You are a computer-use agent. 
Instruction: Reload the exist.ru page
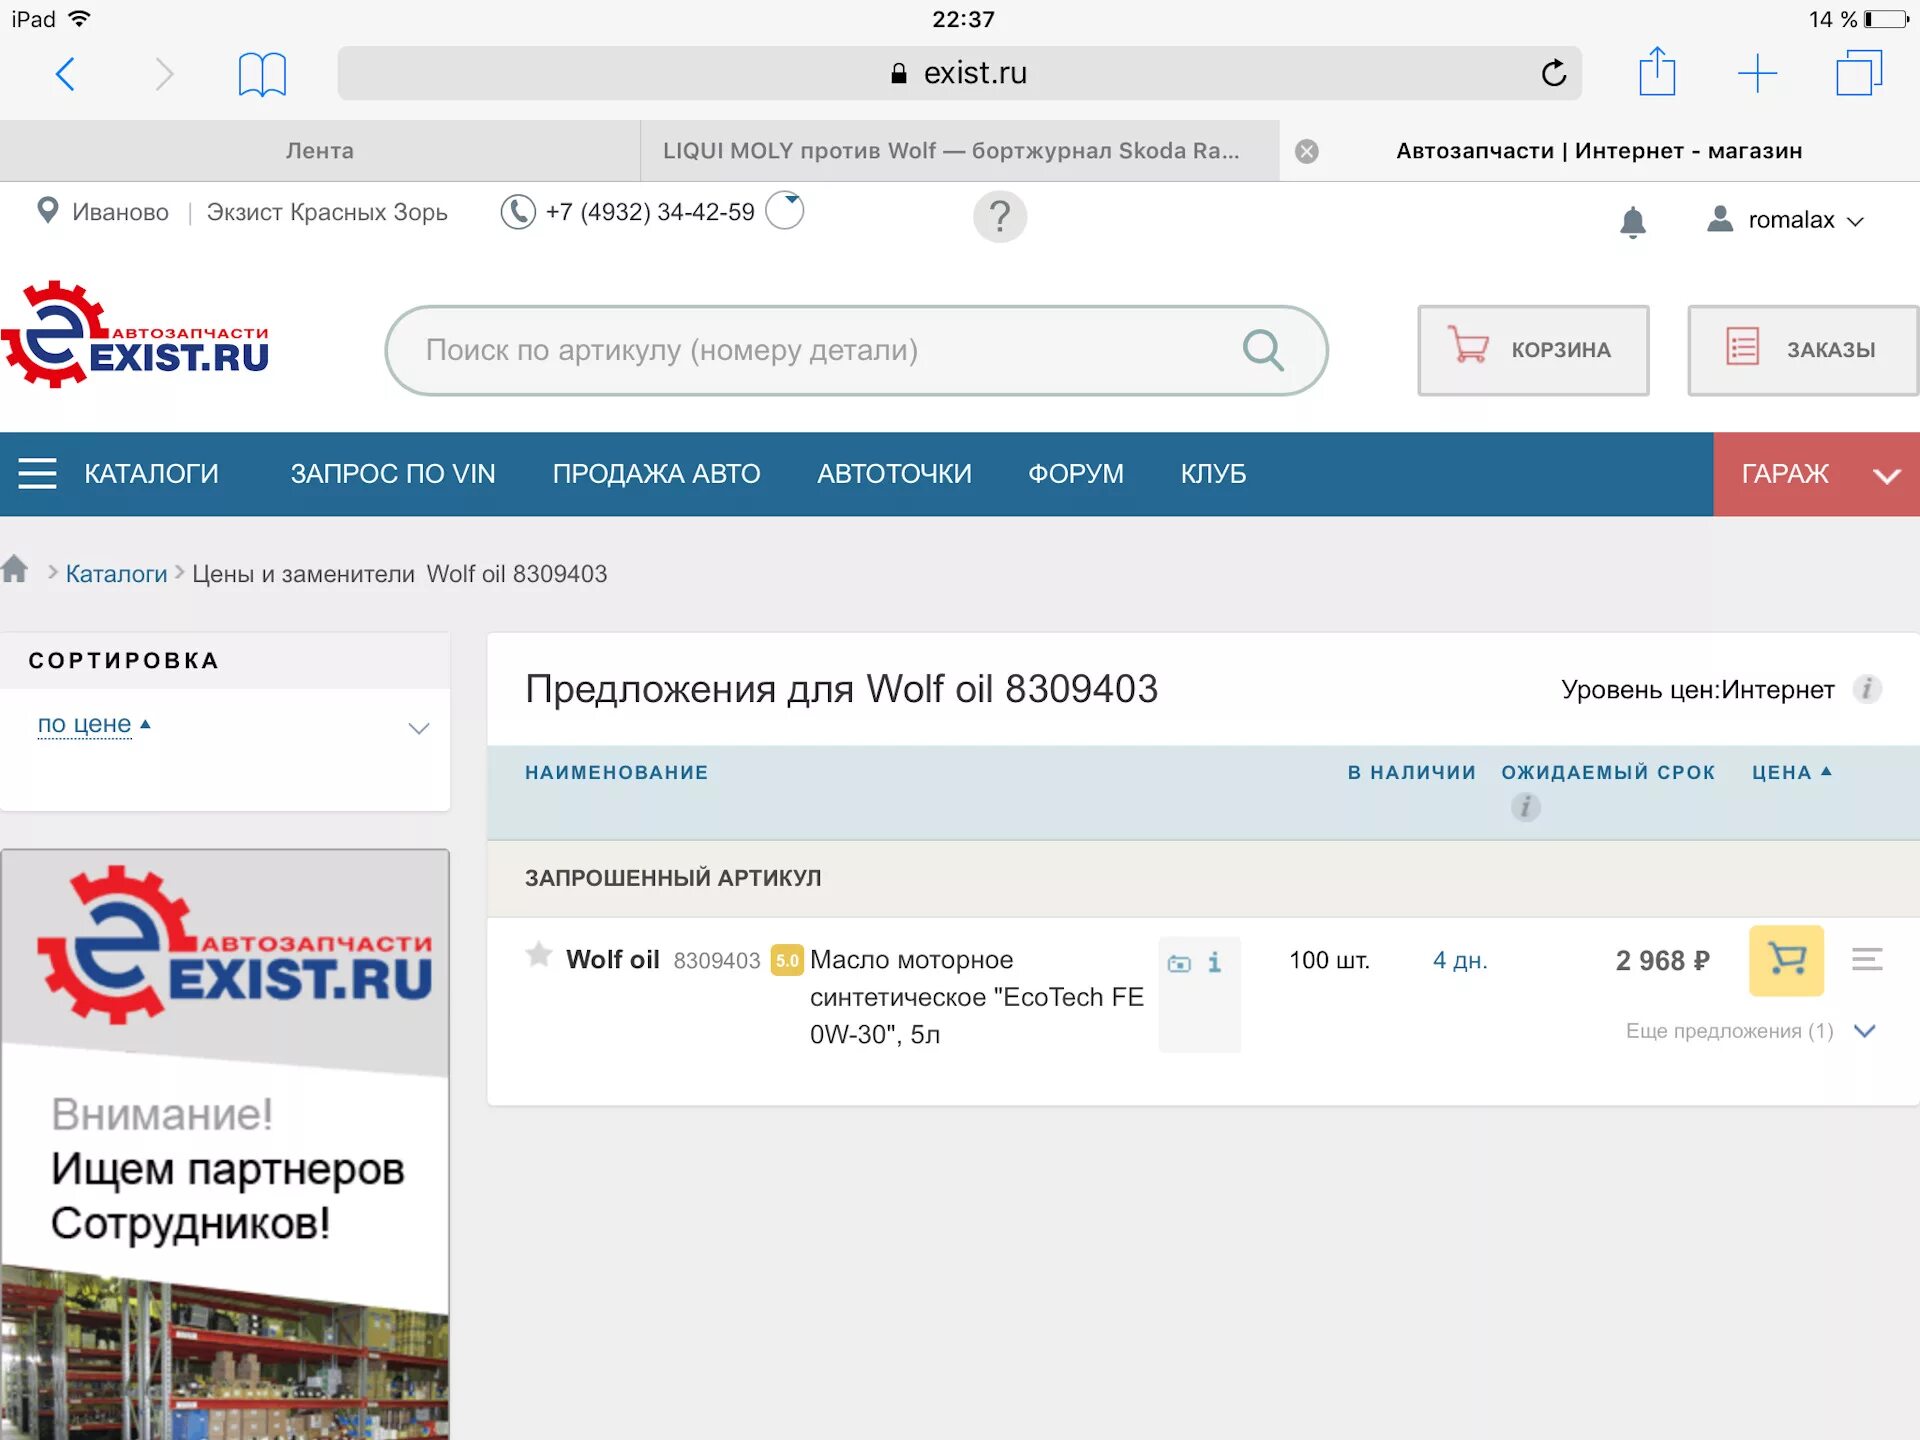[1553, 73]
